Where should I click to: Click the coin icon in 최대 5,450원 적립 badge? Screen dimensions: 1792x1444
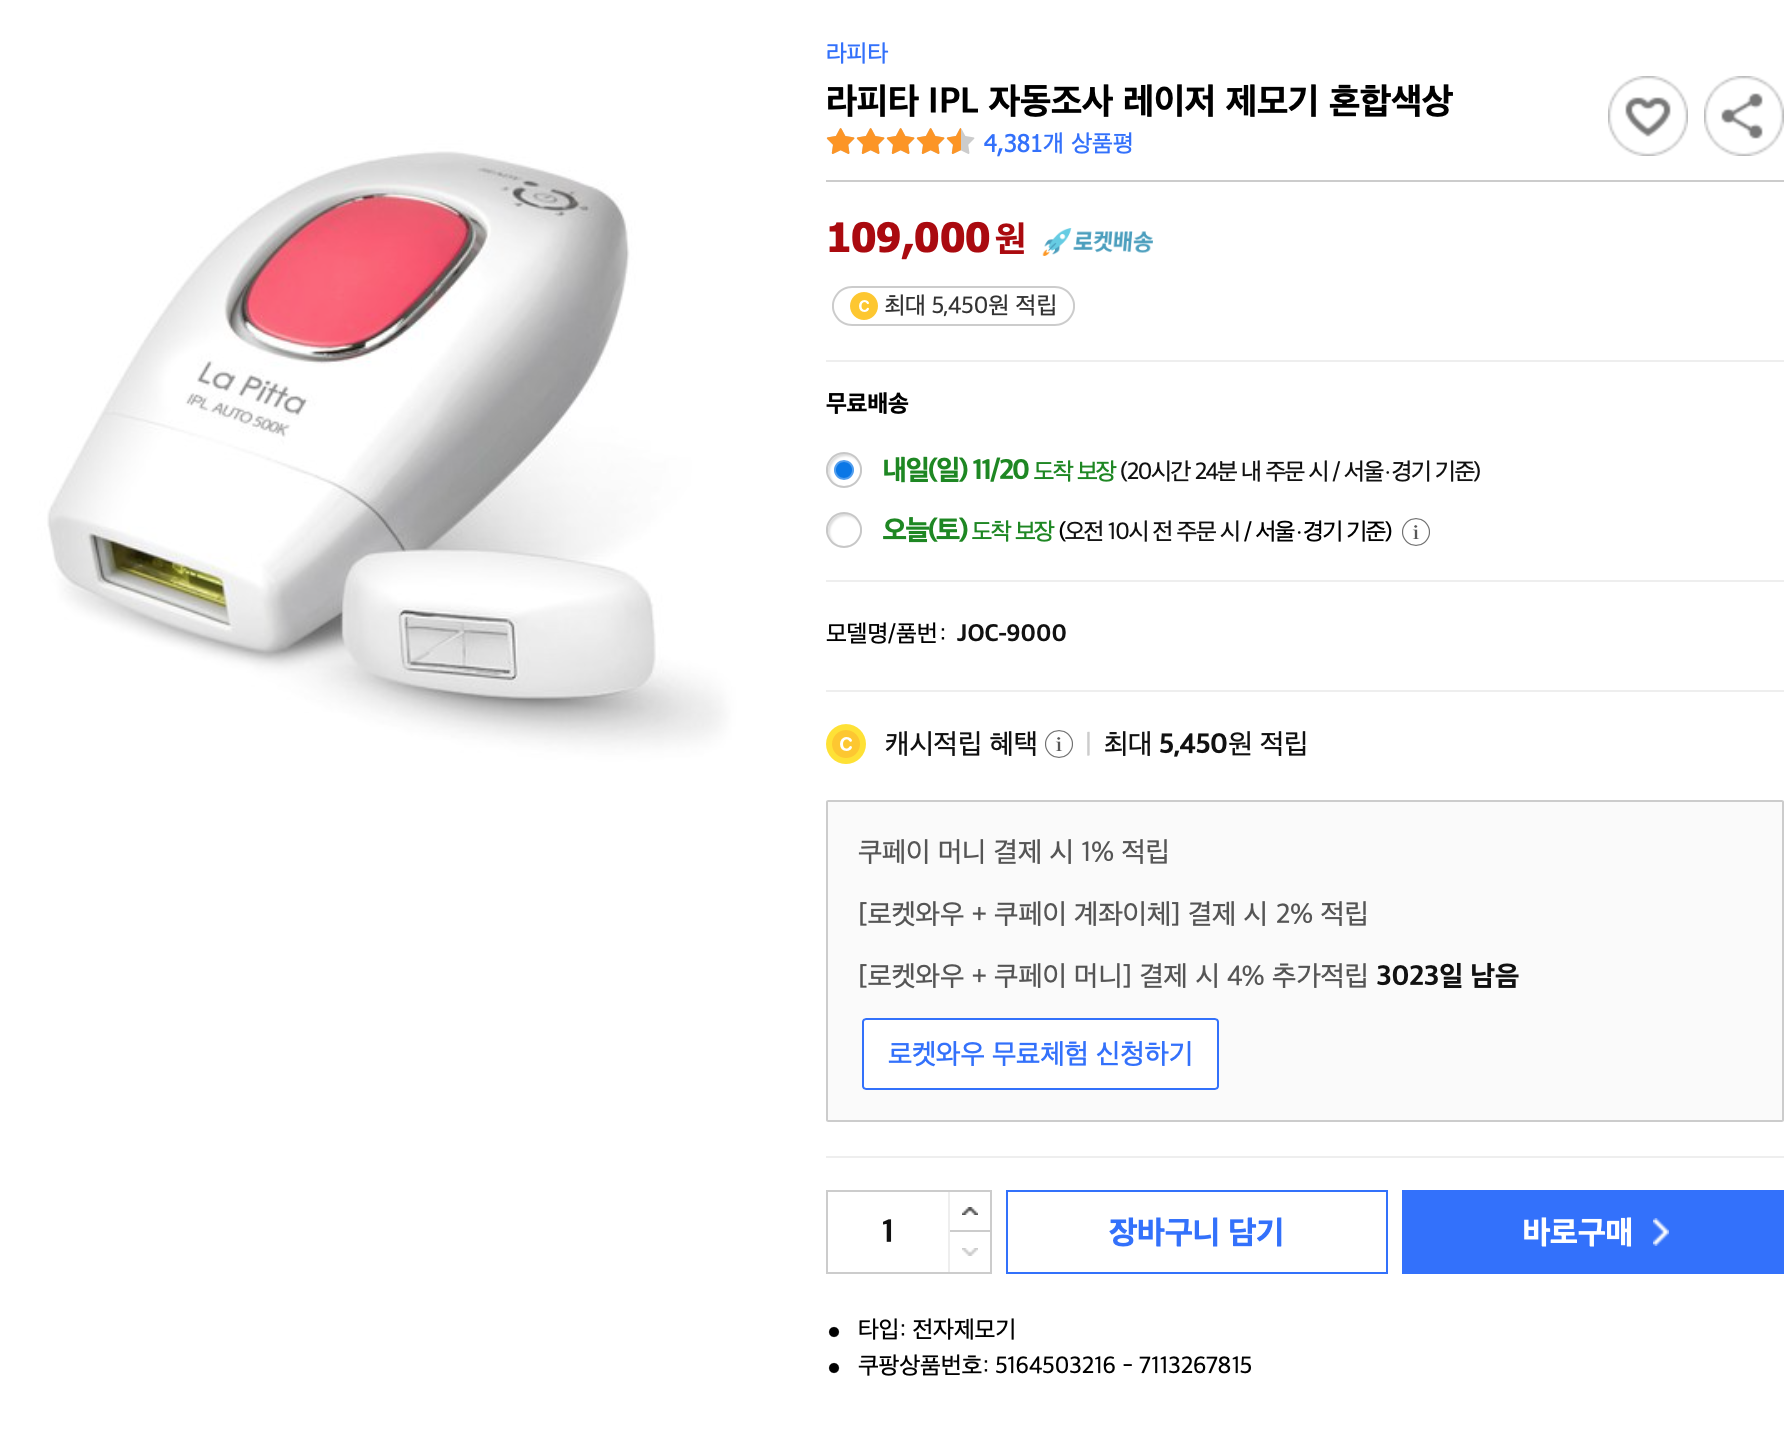pyautogui.click(x=863, y=306)
